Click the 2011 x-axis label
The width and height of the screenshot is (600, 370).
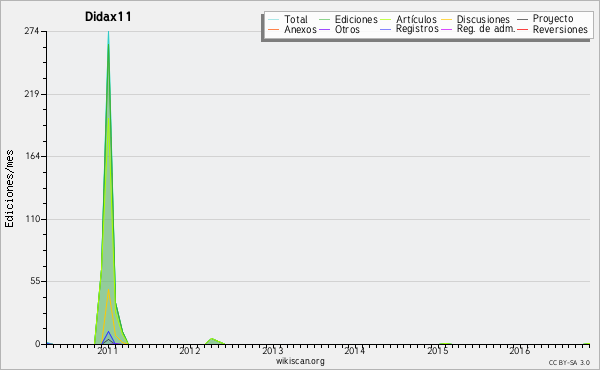pyautogui.click(x=108, y=350)
